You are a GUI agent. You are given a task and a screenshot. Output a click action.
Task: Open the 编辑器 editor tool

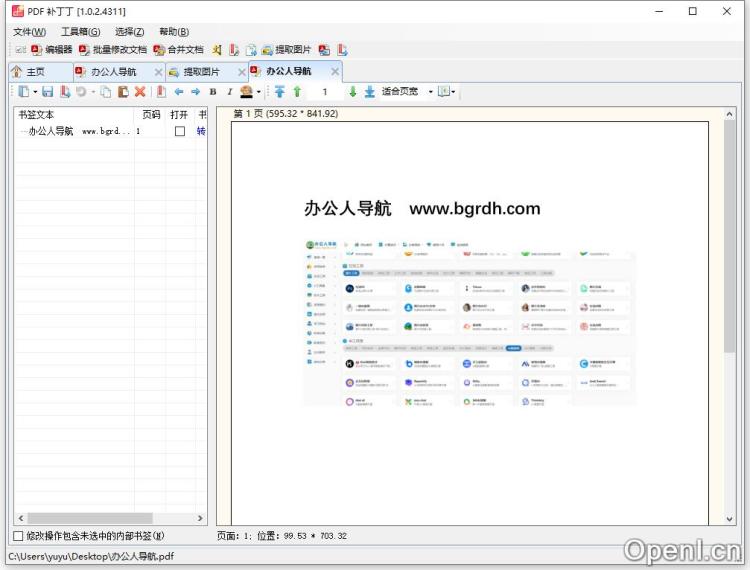(x=52, y=50)
